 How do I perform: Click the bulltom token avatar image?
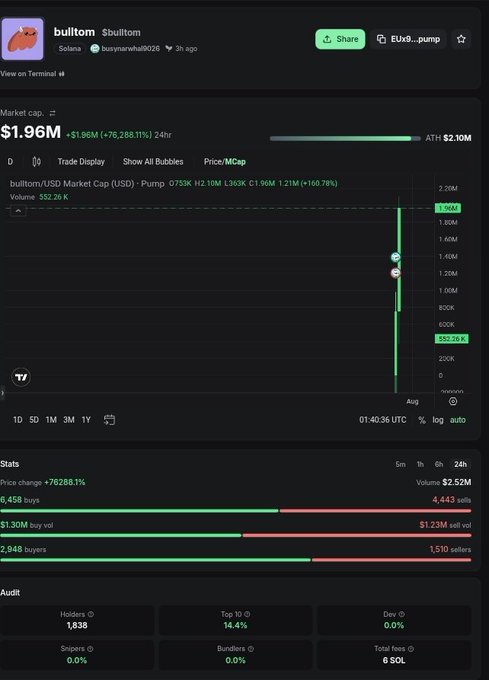[x=23, y=39]
